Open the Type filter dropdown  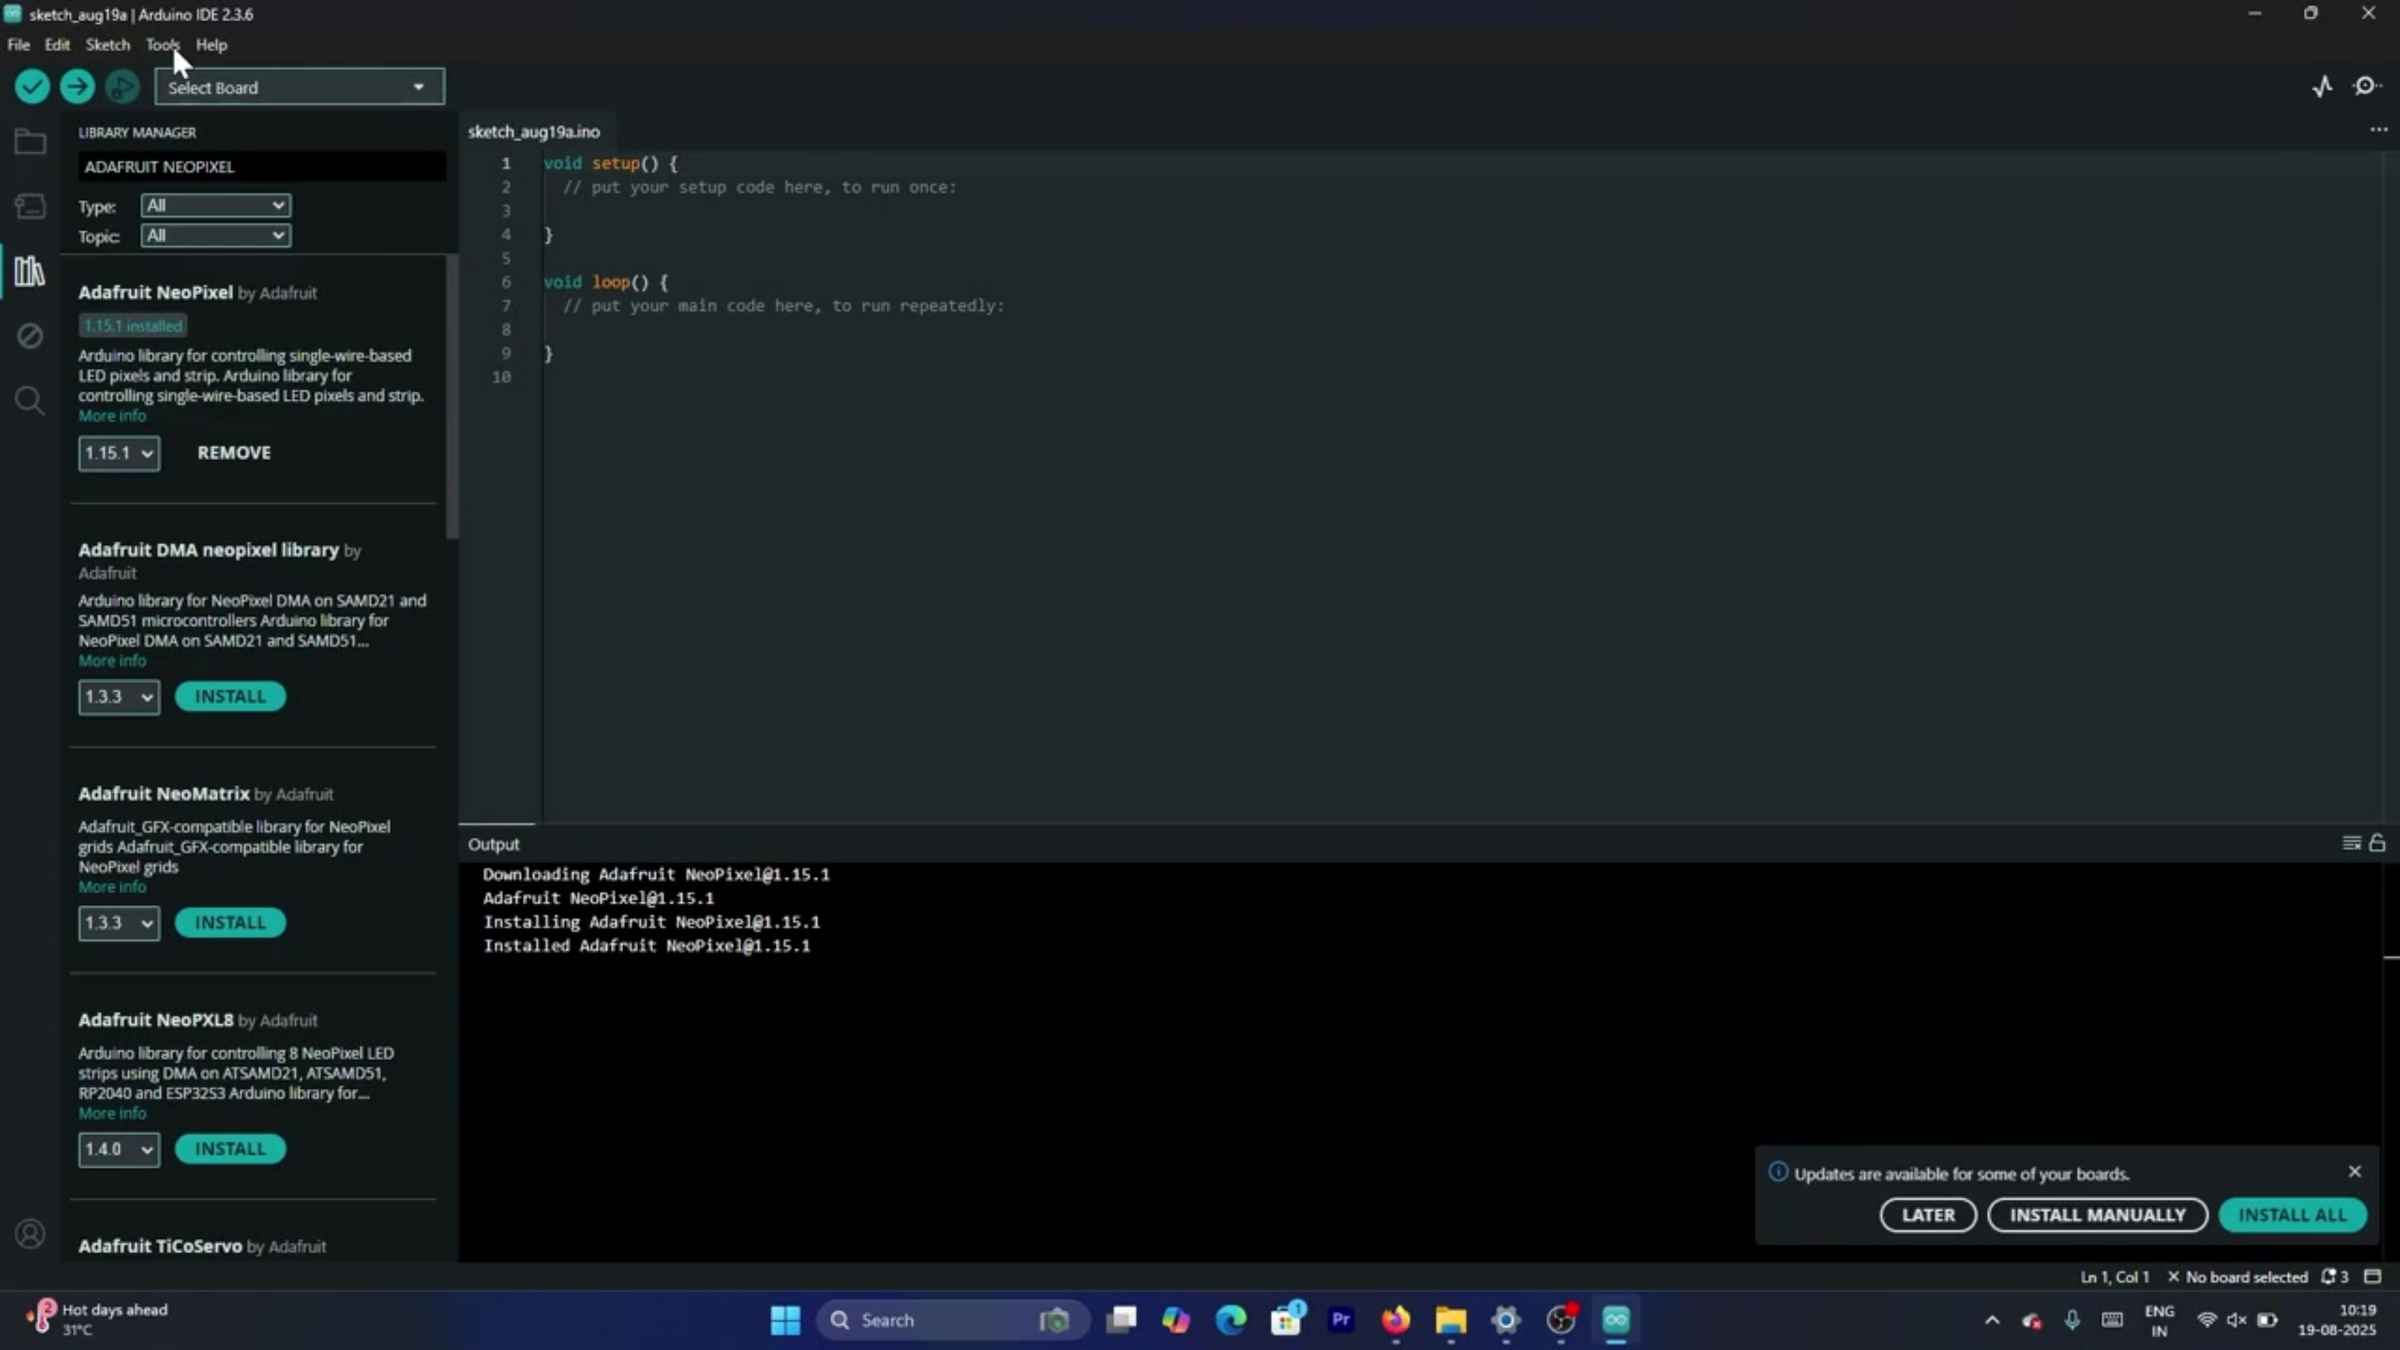pyautogui.click(x=216, y=206)
